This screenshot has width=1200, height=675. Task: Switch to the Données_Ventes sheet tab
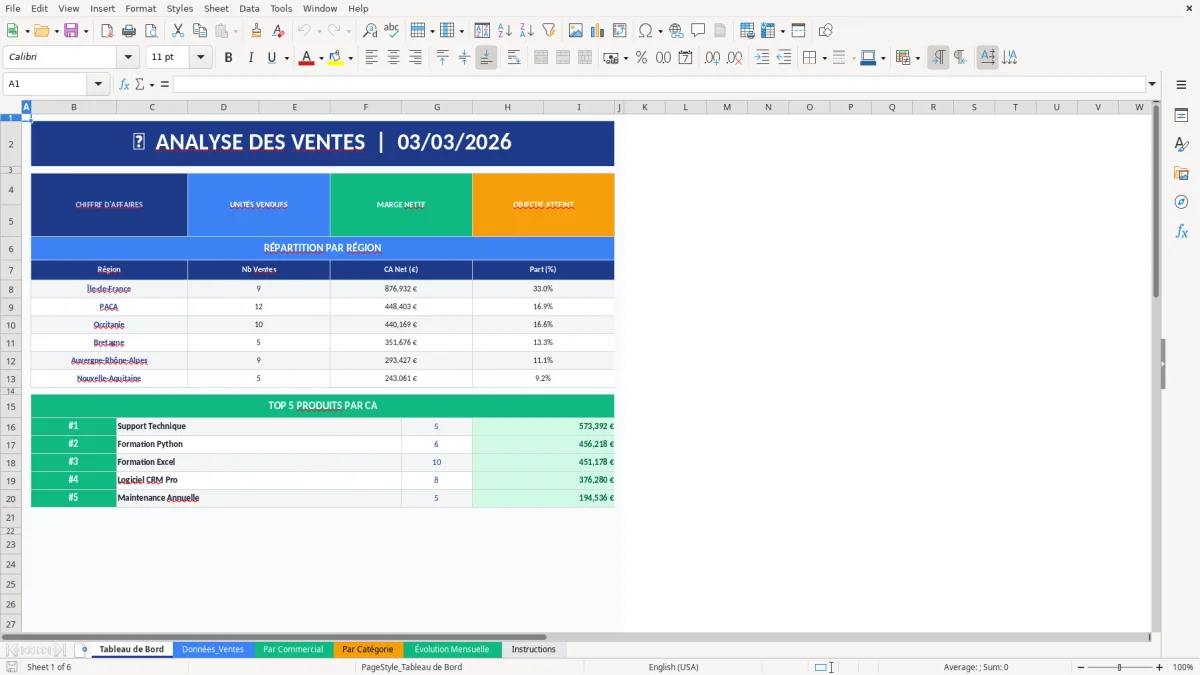coord(210,649)
